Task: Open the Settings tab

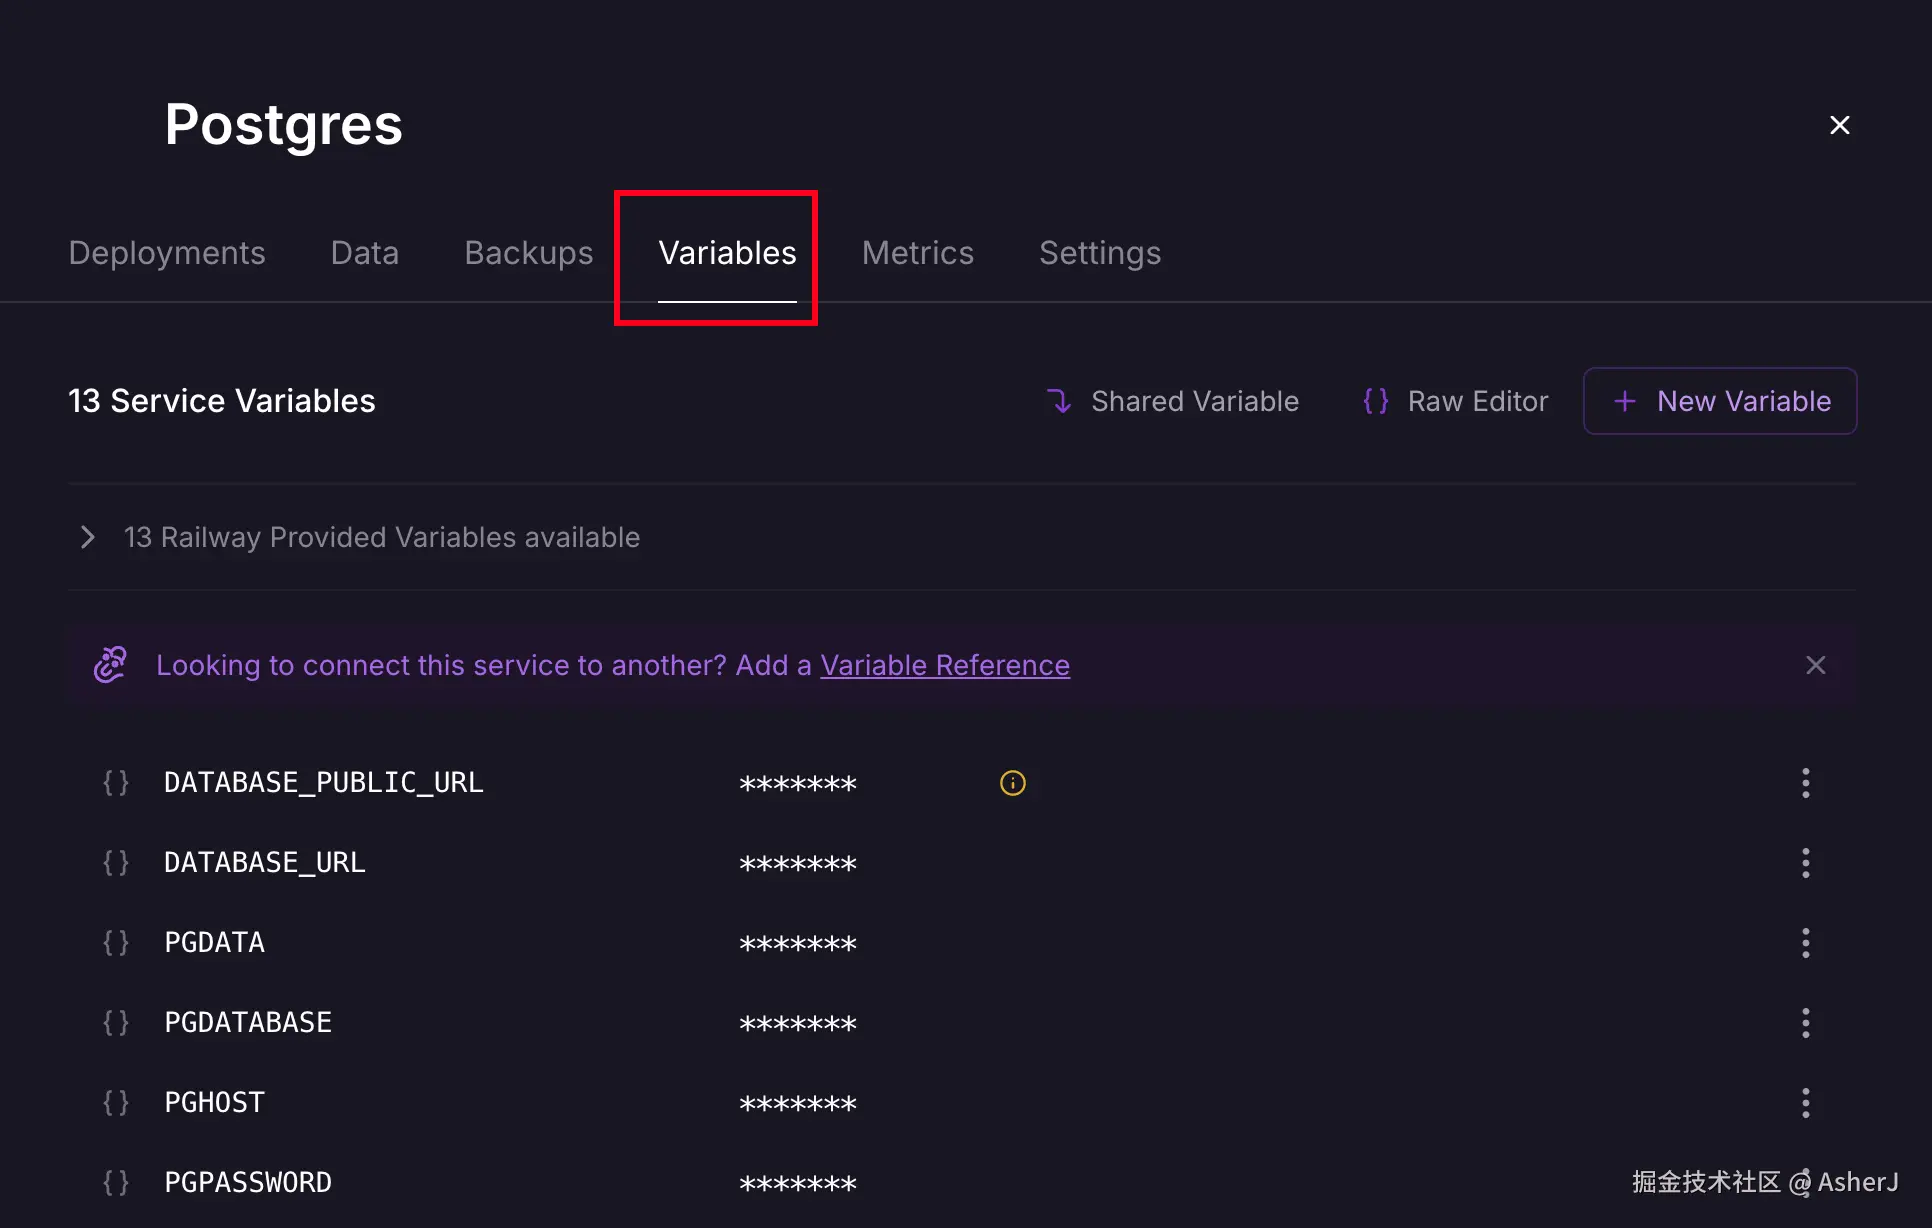Action: [x=1099, y=253]
